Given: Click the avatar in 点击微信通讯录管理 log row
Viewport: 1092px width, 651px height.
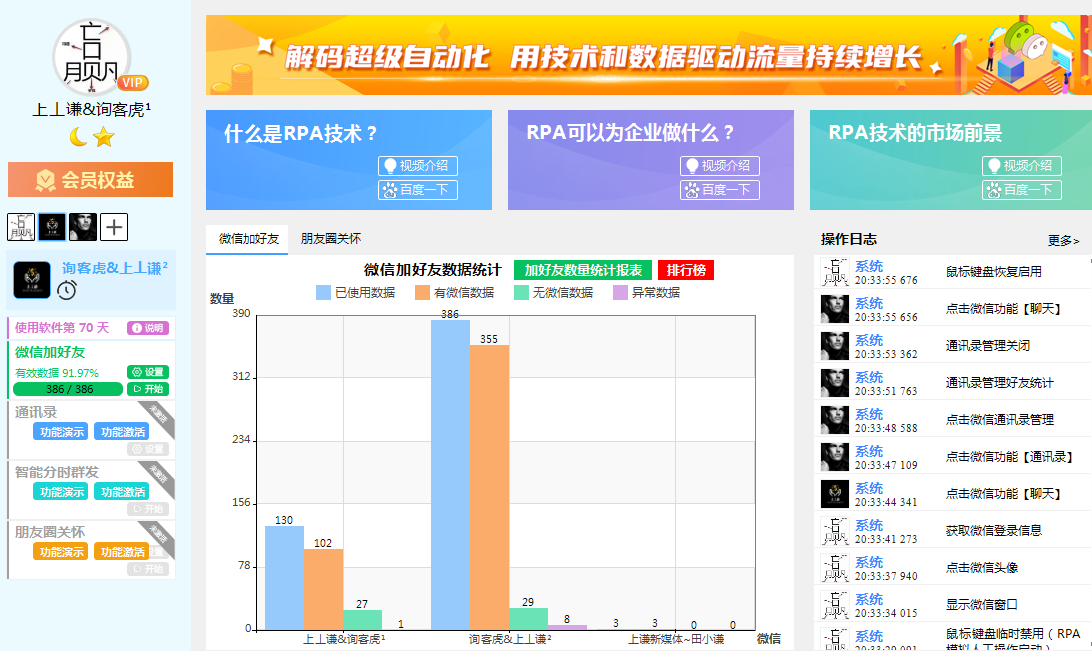Looking at the screenshot, I should [x=834, y=420].
